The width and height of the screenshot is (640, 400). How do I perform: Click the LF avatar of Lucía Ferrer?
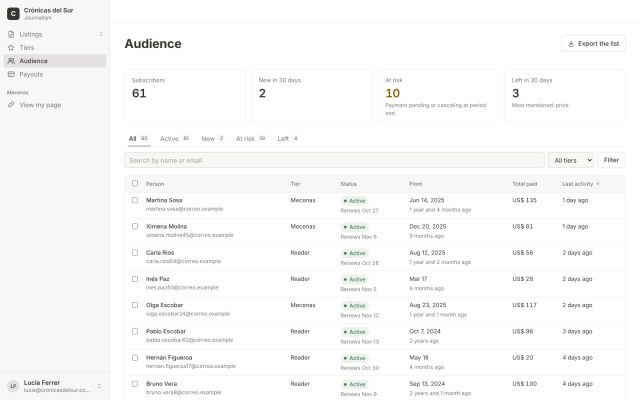(x=13, y=386)
